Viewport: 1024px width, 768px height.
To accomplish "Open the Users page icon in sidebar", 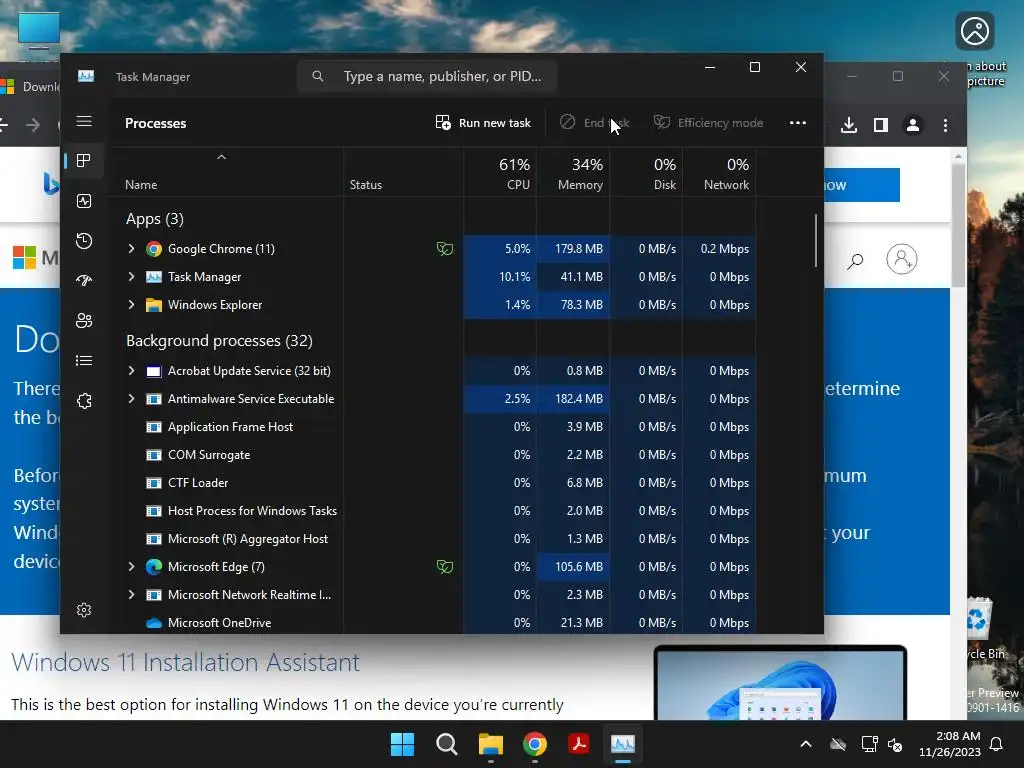I will pos(84,321).
